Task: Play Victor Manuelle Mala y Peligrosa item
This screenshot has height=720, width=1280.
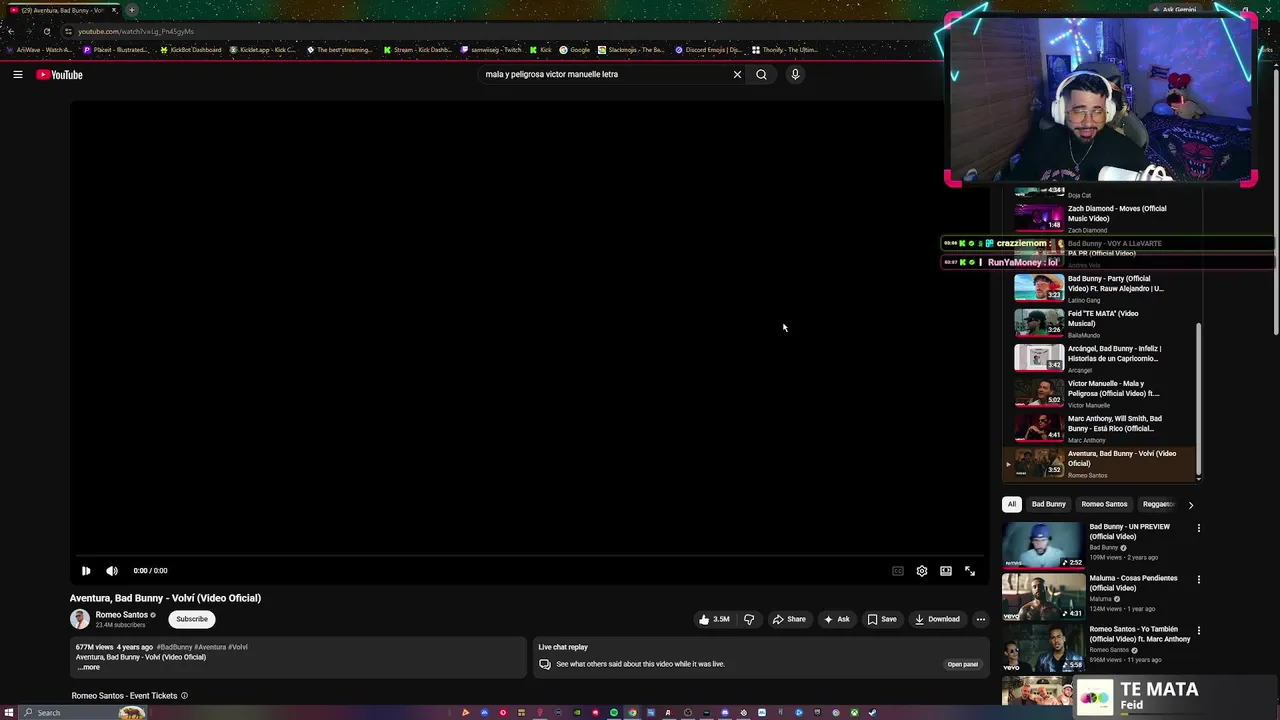Action: click(1098, 393)
